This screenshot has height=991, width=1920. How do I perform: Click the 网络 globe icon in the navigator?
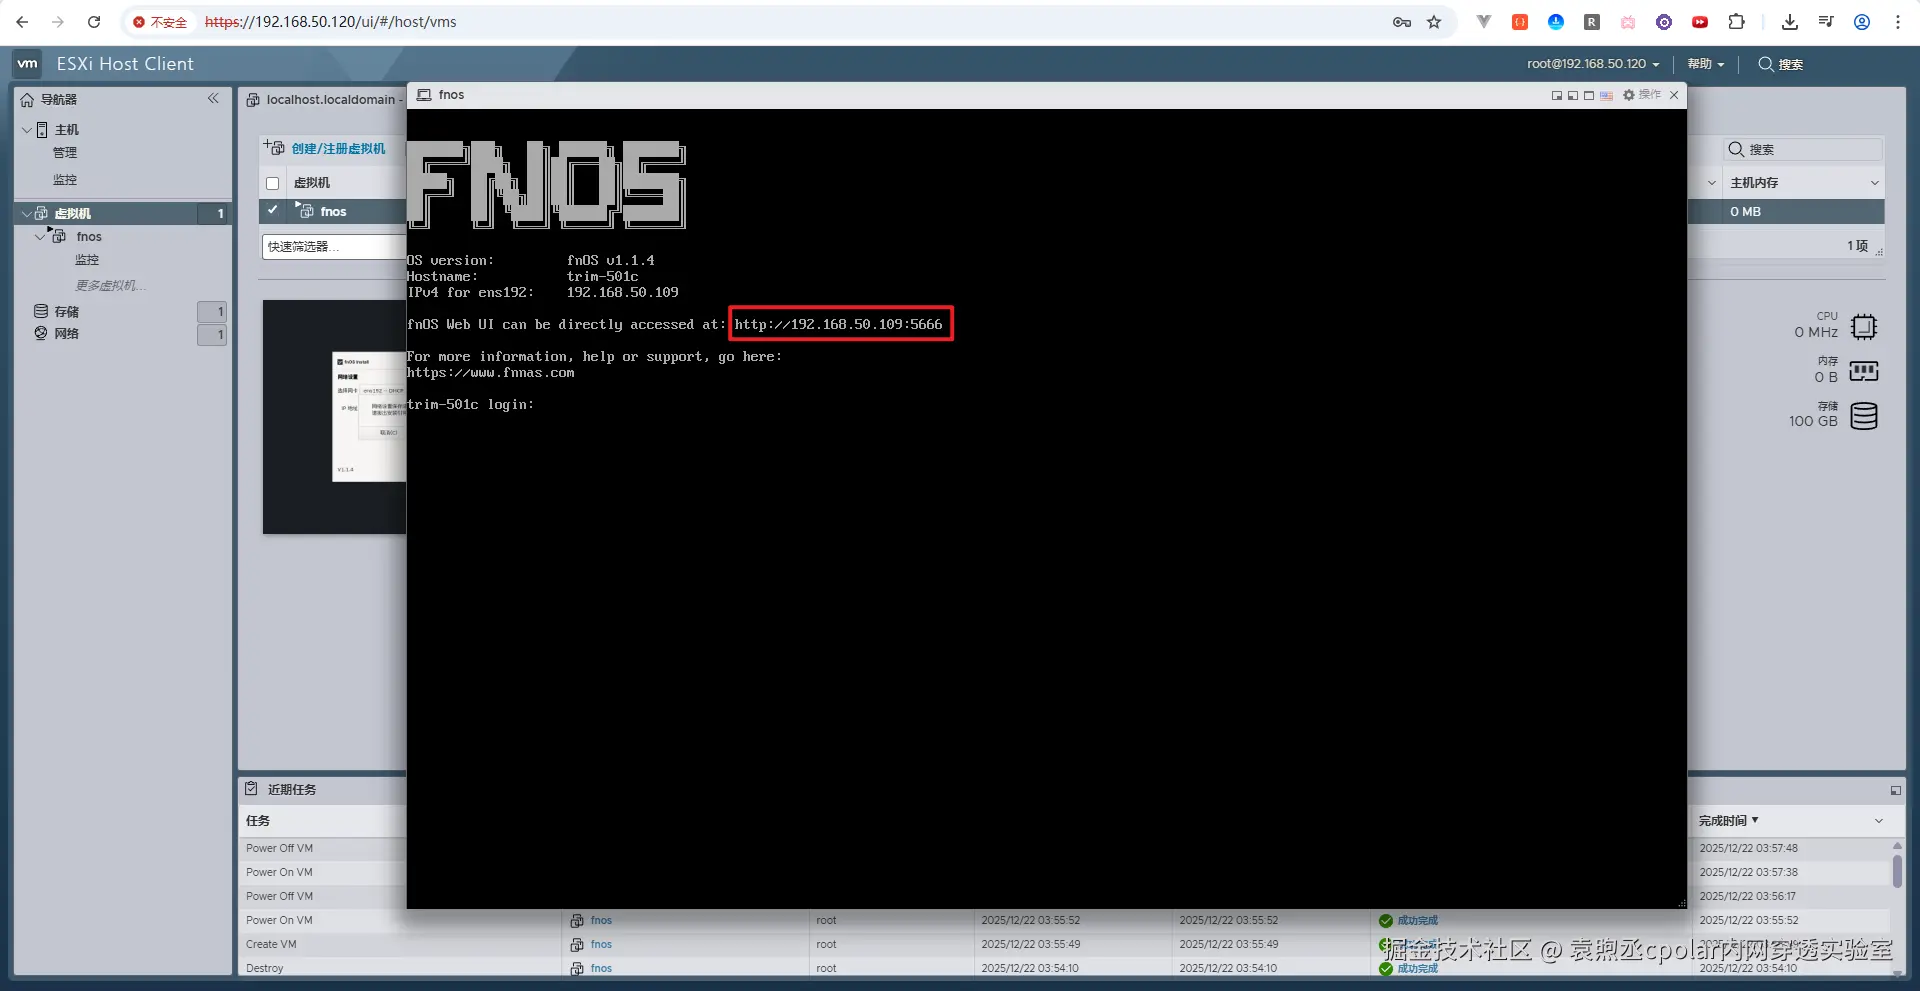tap(41, 333)
